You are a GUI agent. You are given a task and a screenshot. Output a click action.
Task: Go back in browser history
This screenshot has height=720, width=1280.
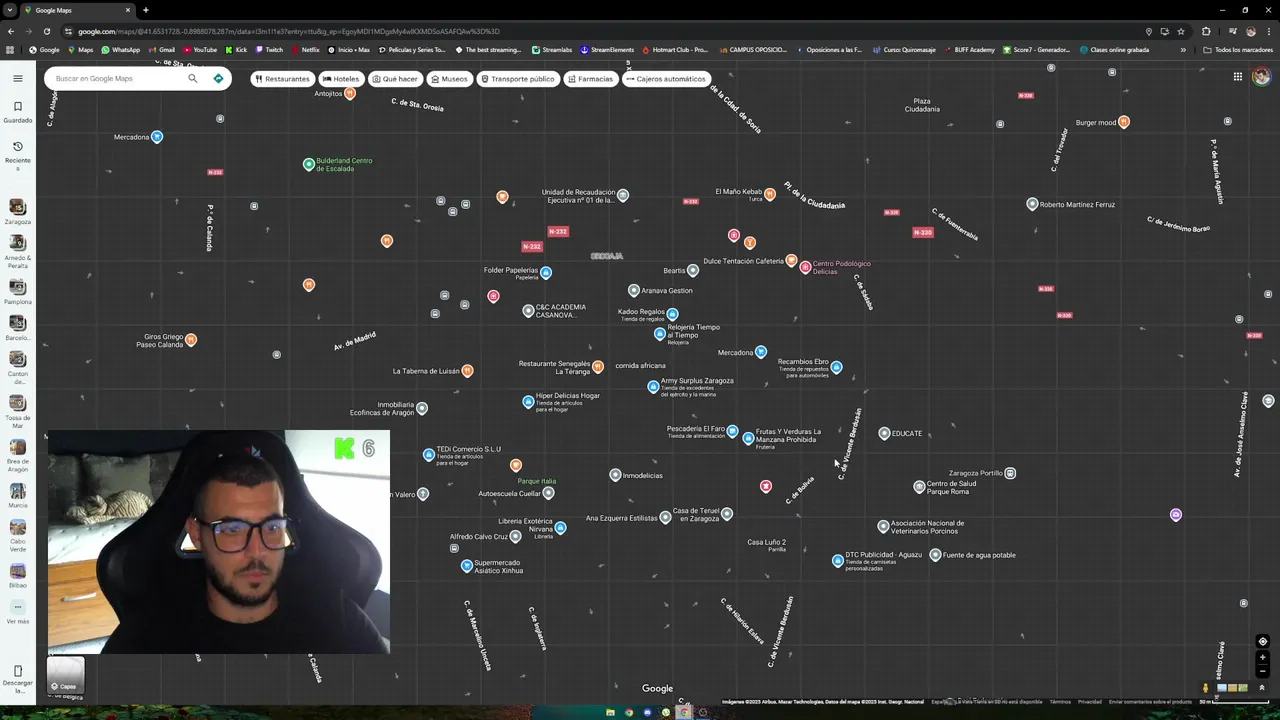point(10,31)
